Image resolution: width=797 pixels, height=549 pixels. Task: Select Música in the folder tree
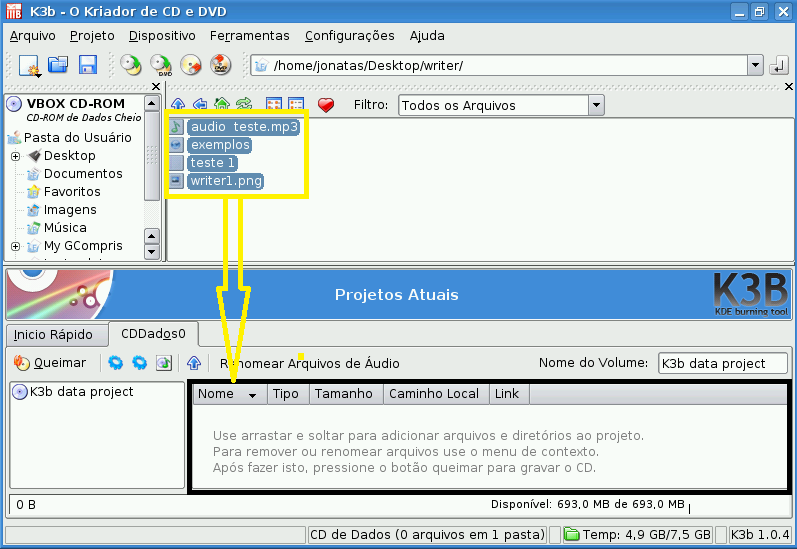pos(65,228)
